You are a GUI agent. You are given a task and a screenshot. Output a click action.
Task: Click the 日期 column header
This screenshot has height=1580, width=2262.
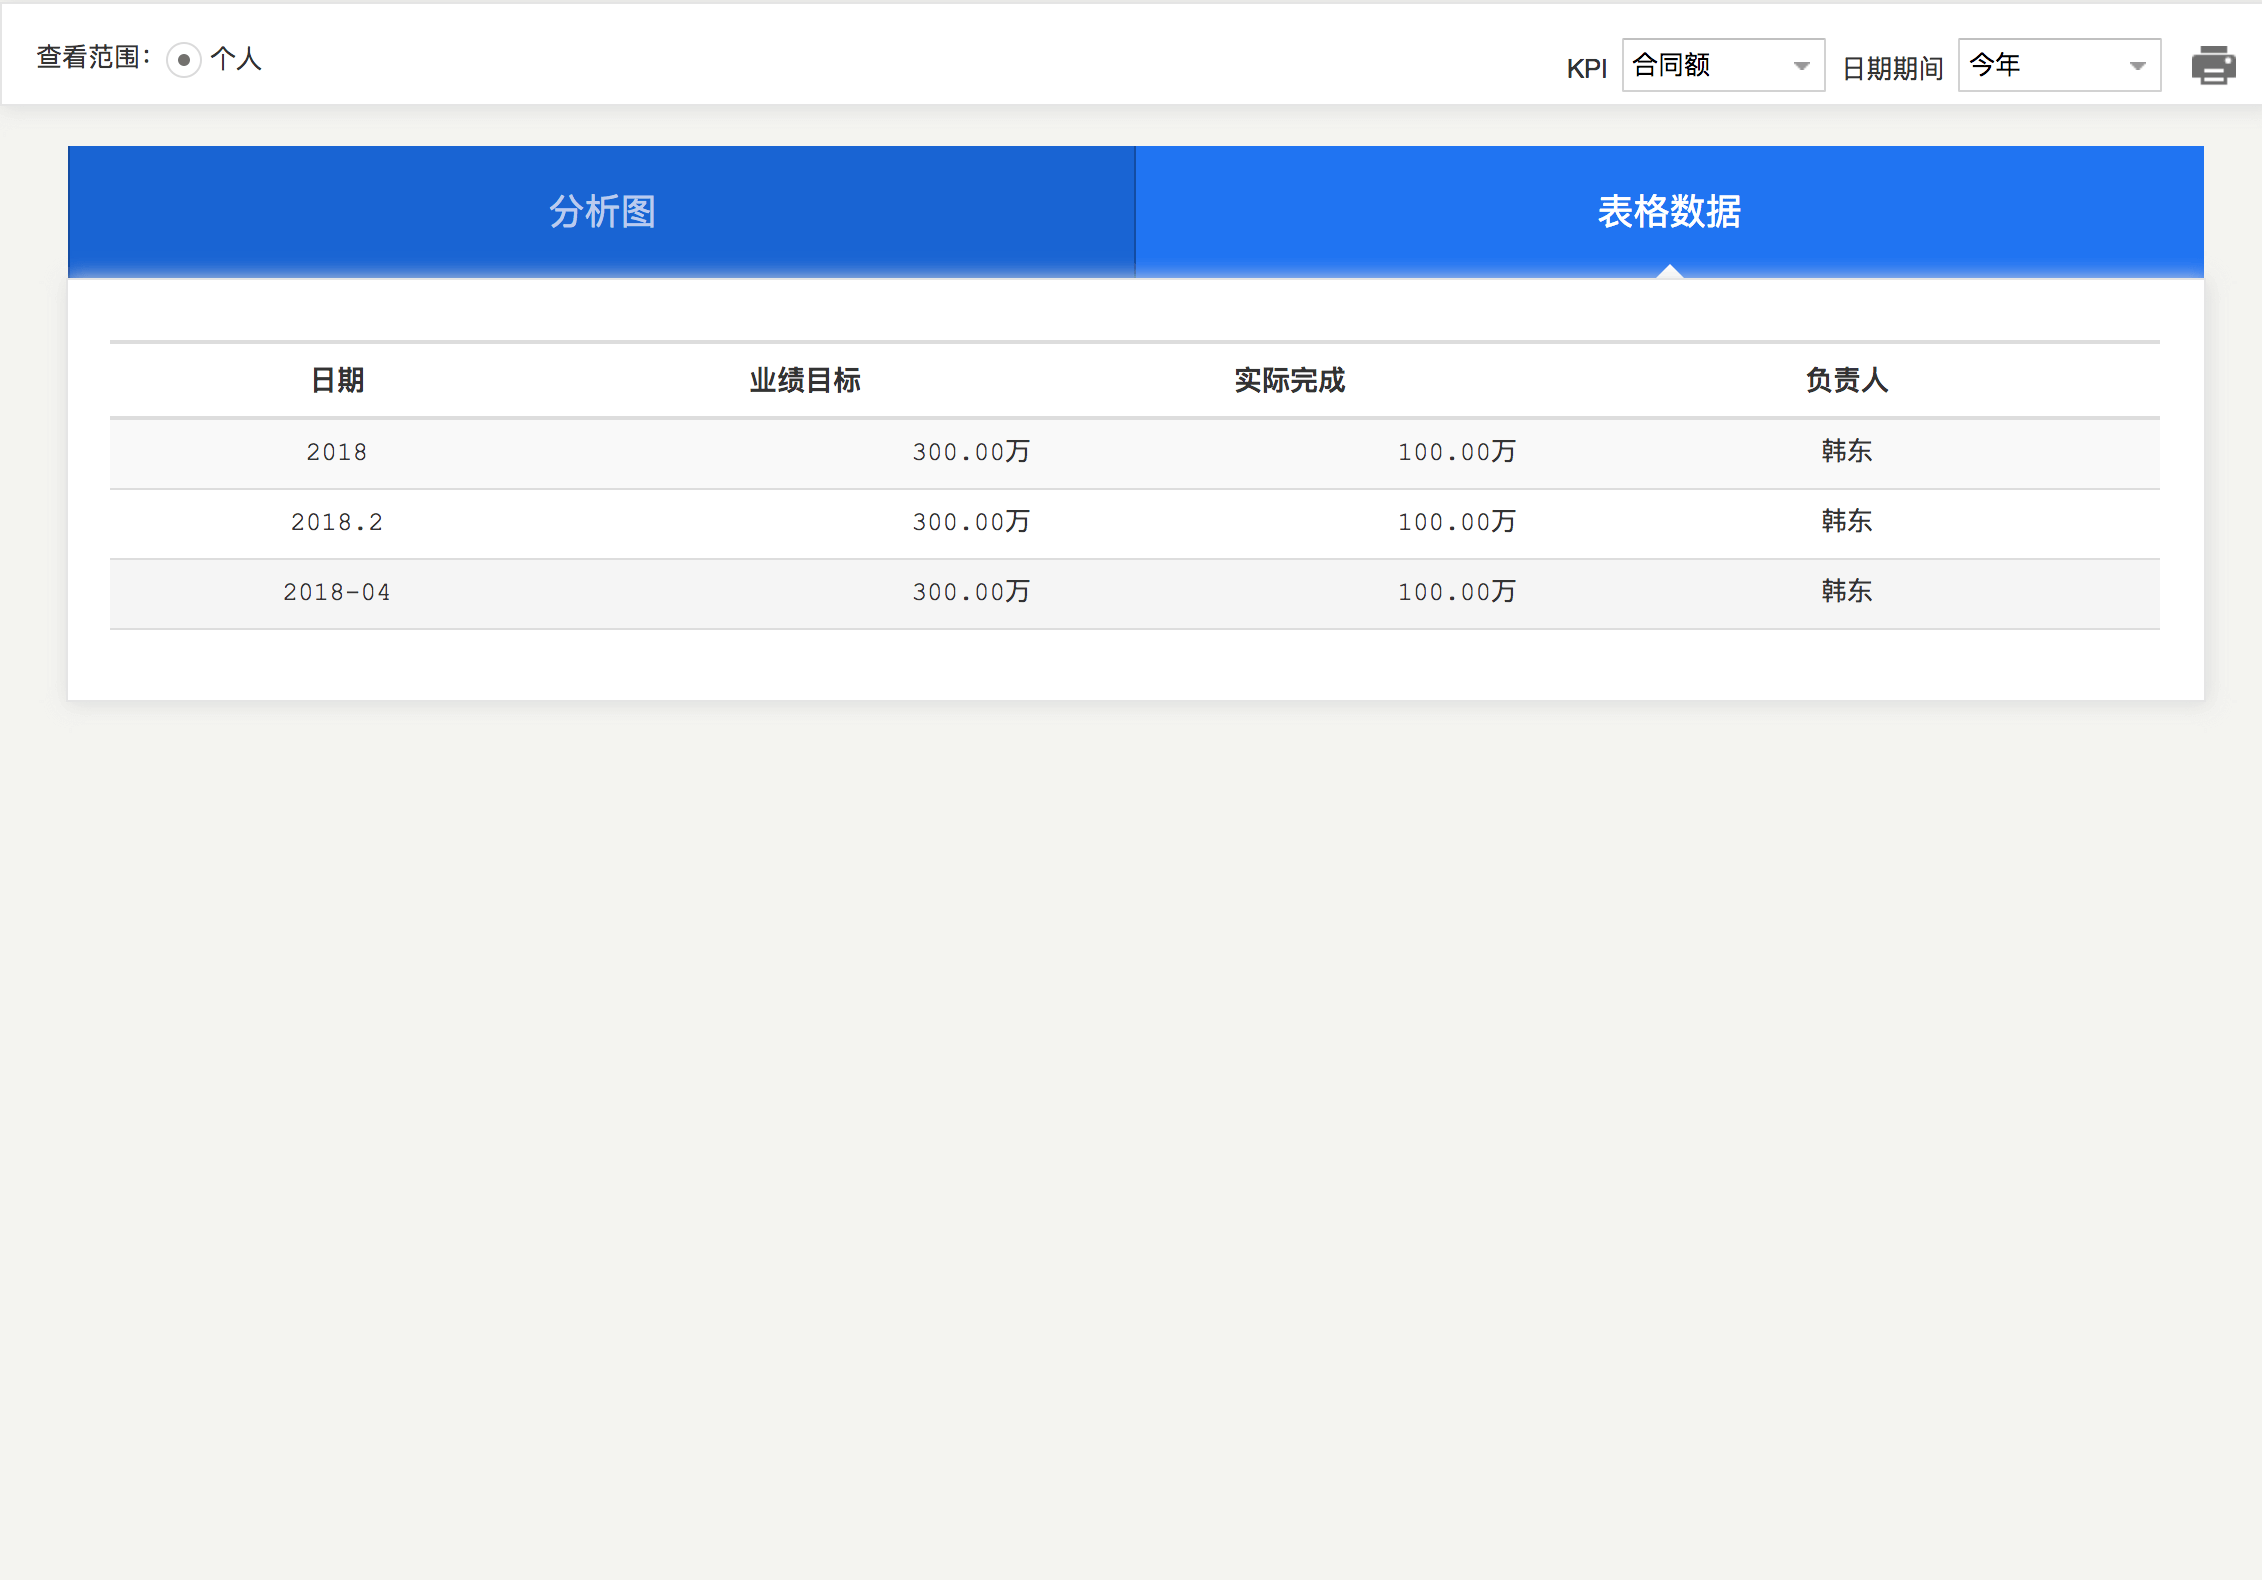[337, 380]
